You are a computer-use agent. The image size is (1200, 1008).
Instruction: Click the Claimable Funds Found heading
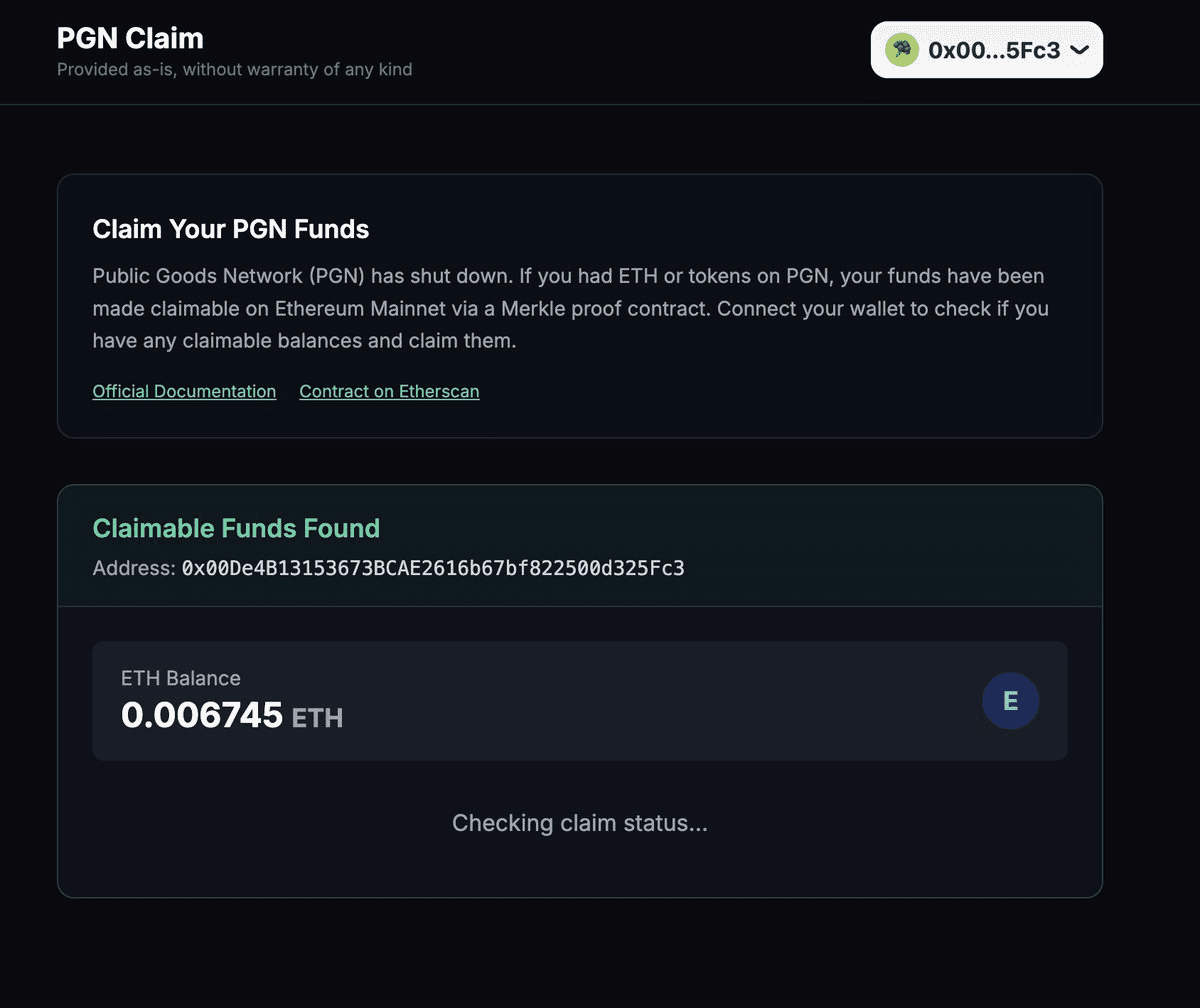point(236,528)
